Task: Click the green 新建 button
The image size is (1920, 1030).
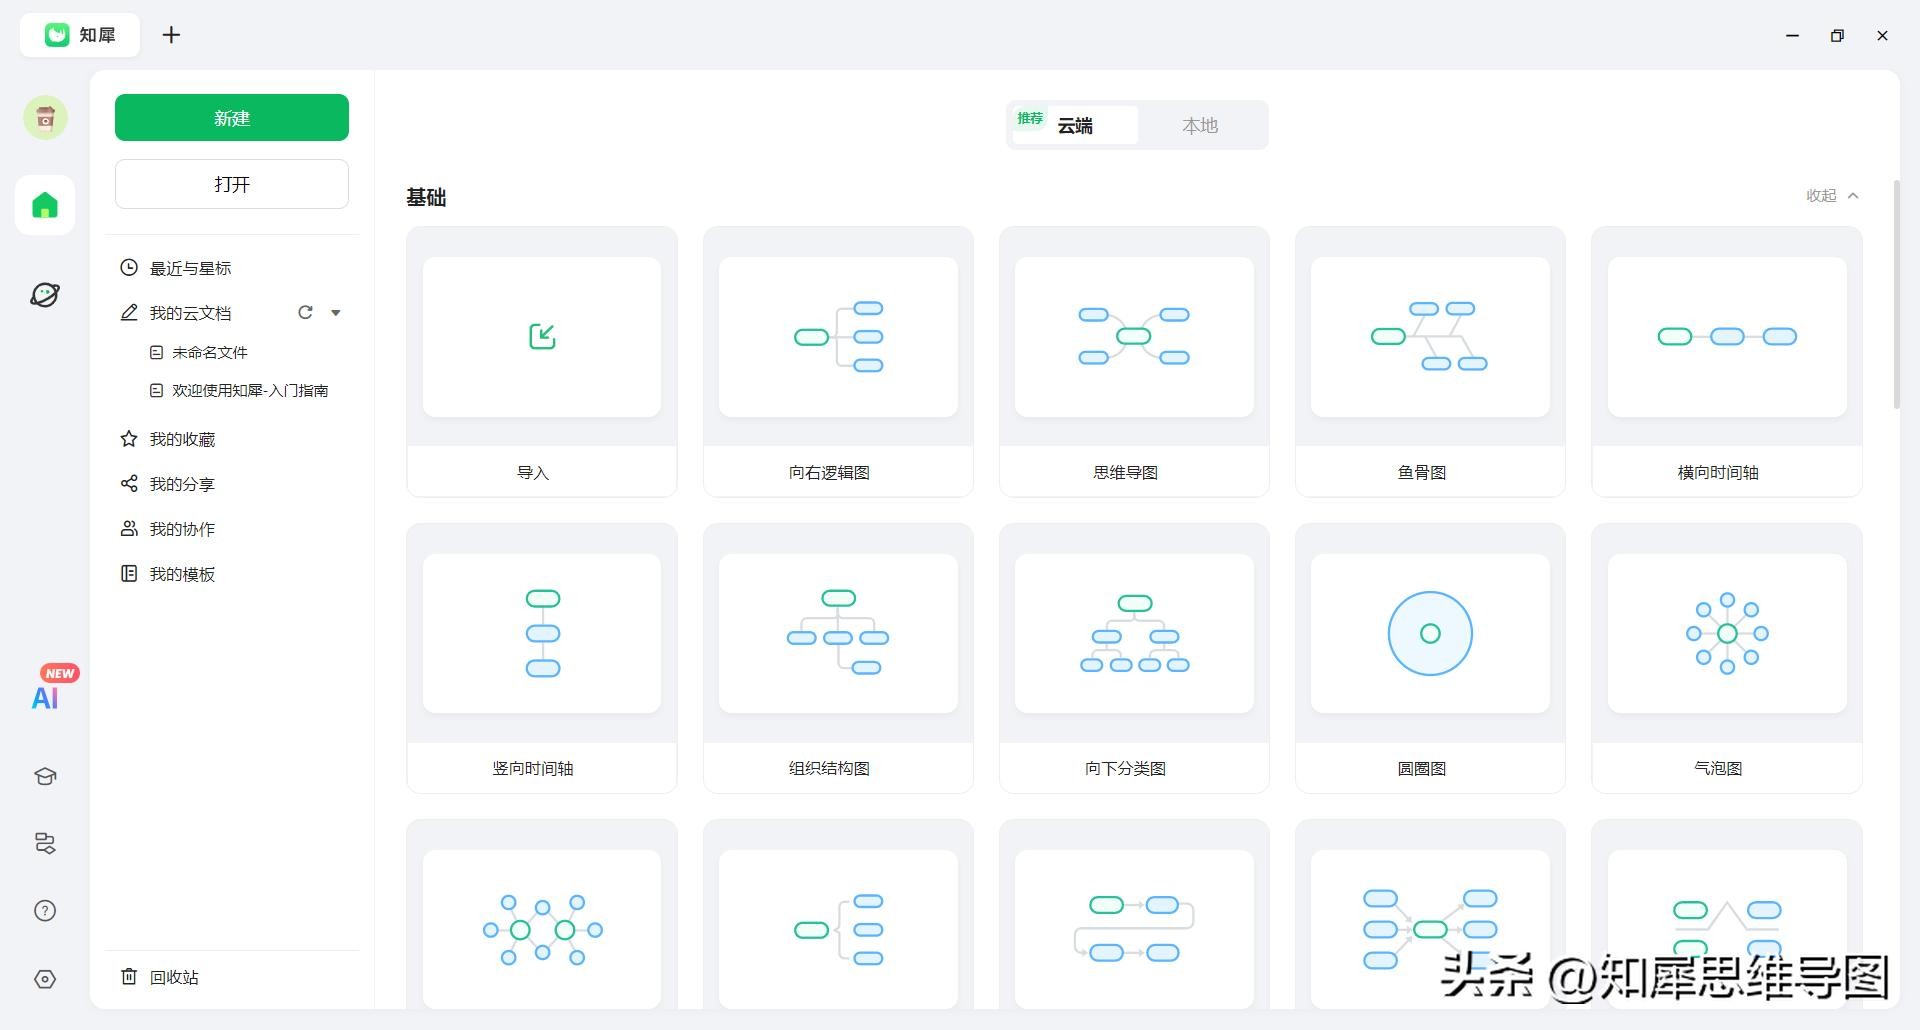Action: 232,118
